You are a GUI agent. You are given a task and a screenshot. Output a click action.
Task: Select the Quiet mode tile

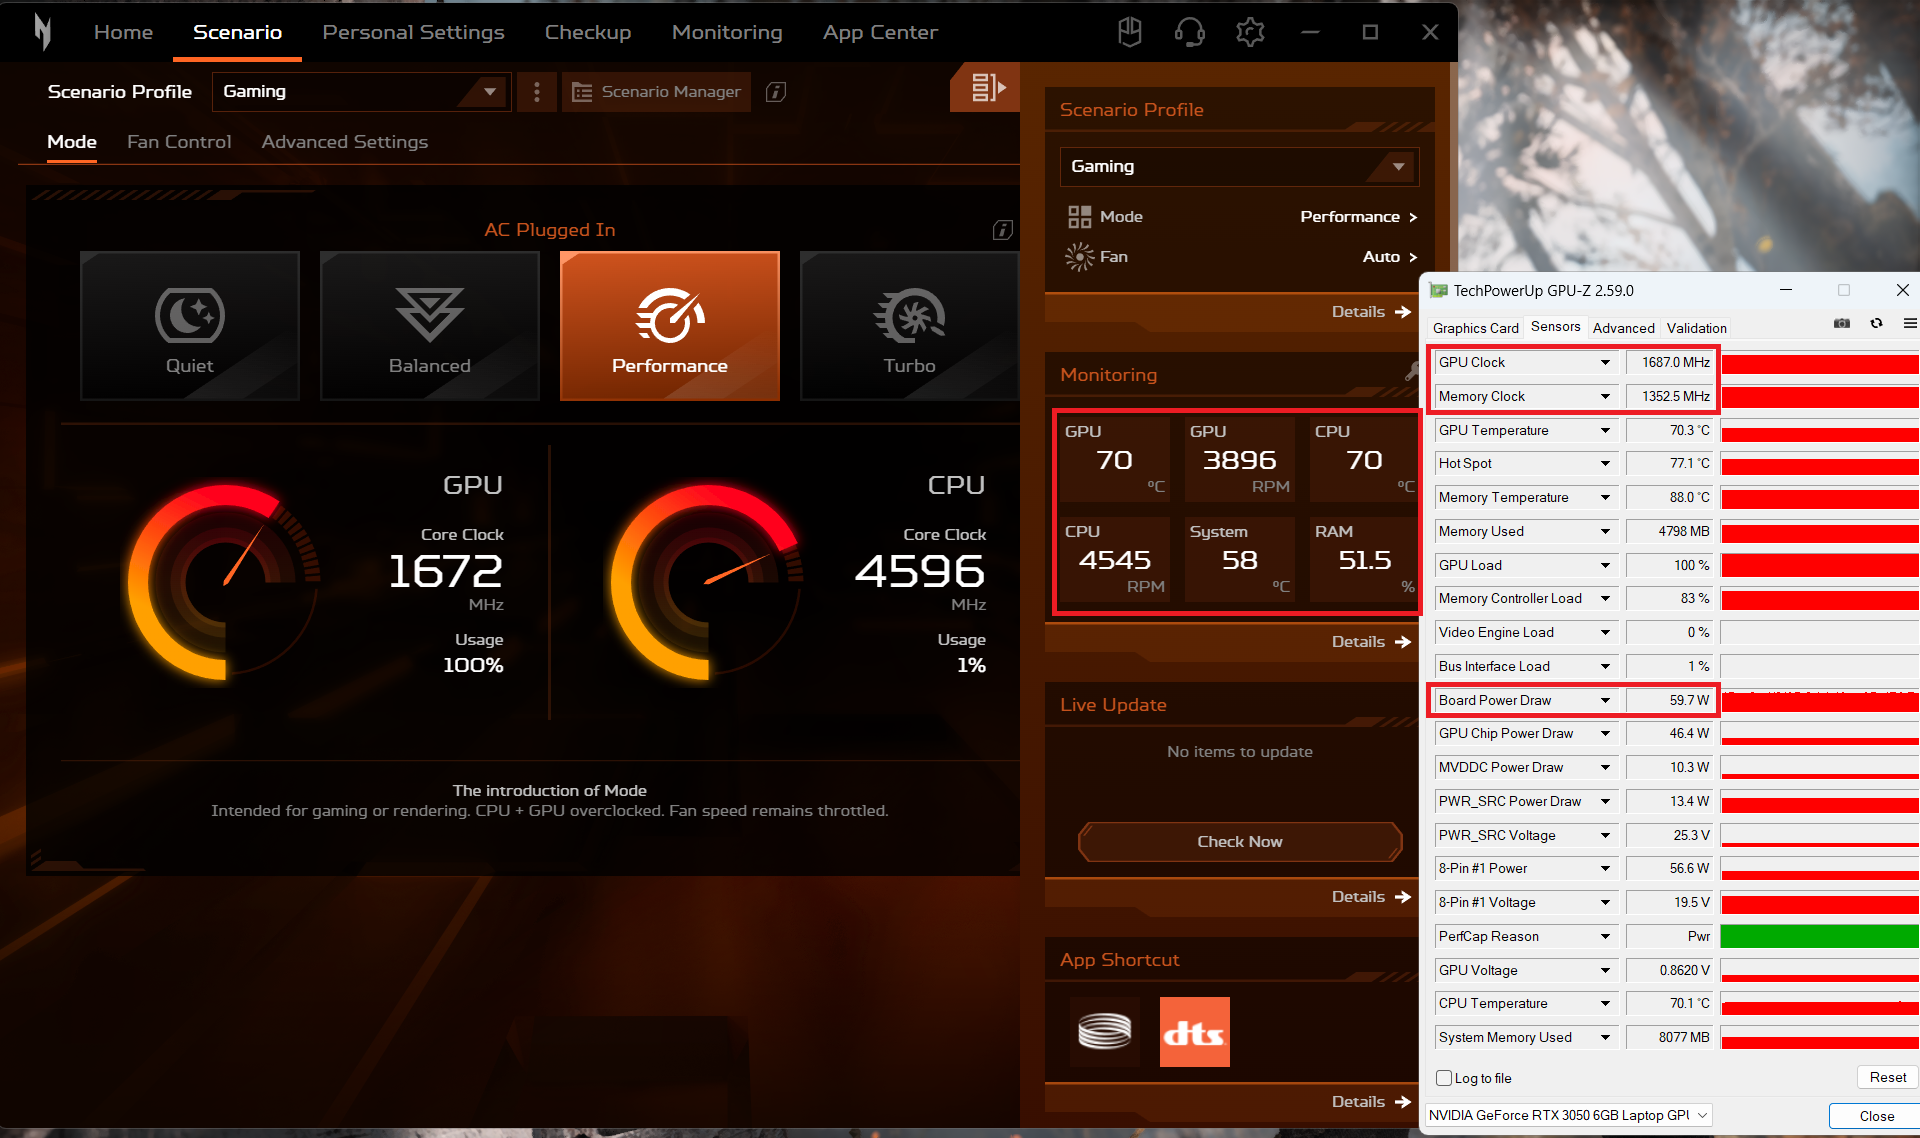click(x=190, y=326)
